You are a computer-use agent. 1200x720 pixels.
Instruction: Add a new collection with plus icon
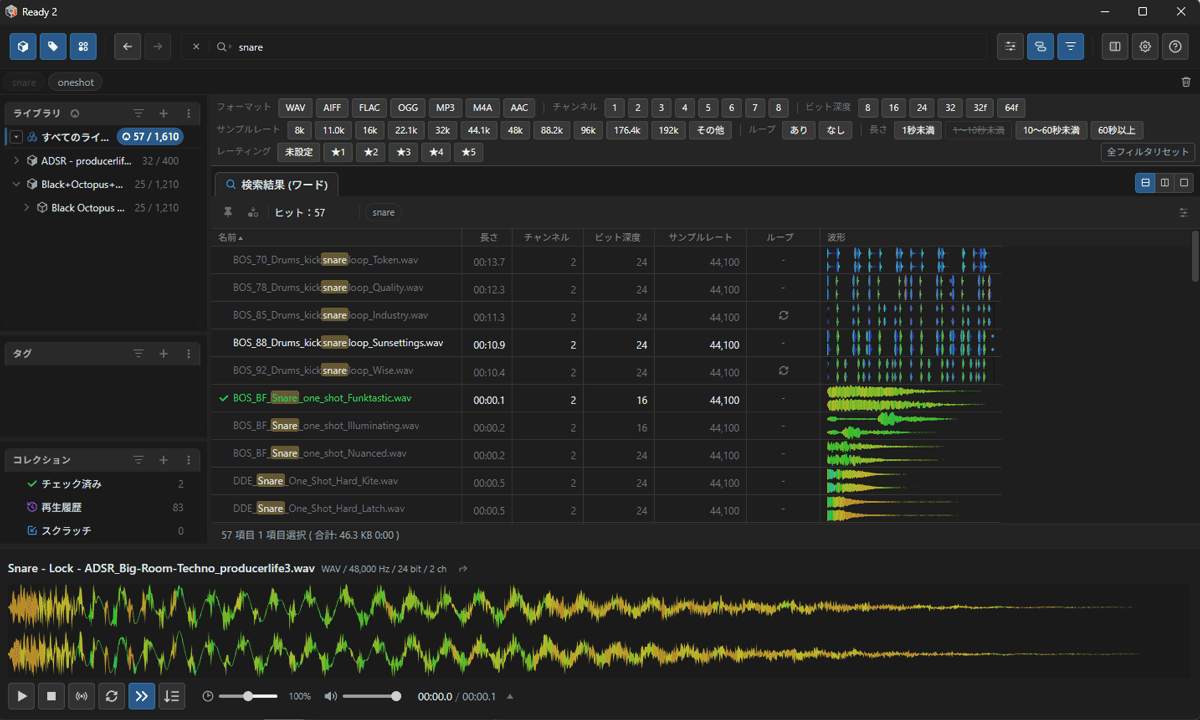(x=163, y=460)
